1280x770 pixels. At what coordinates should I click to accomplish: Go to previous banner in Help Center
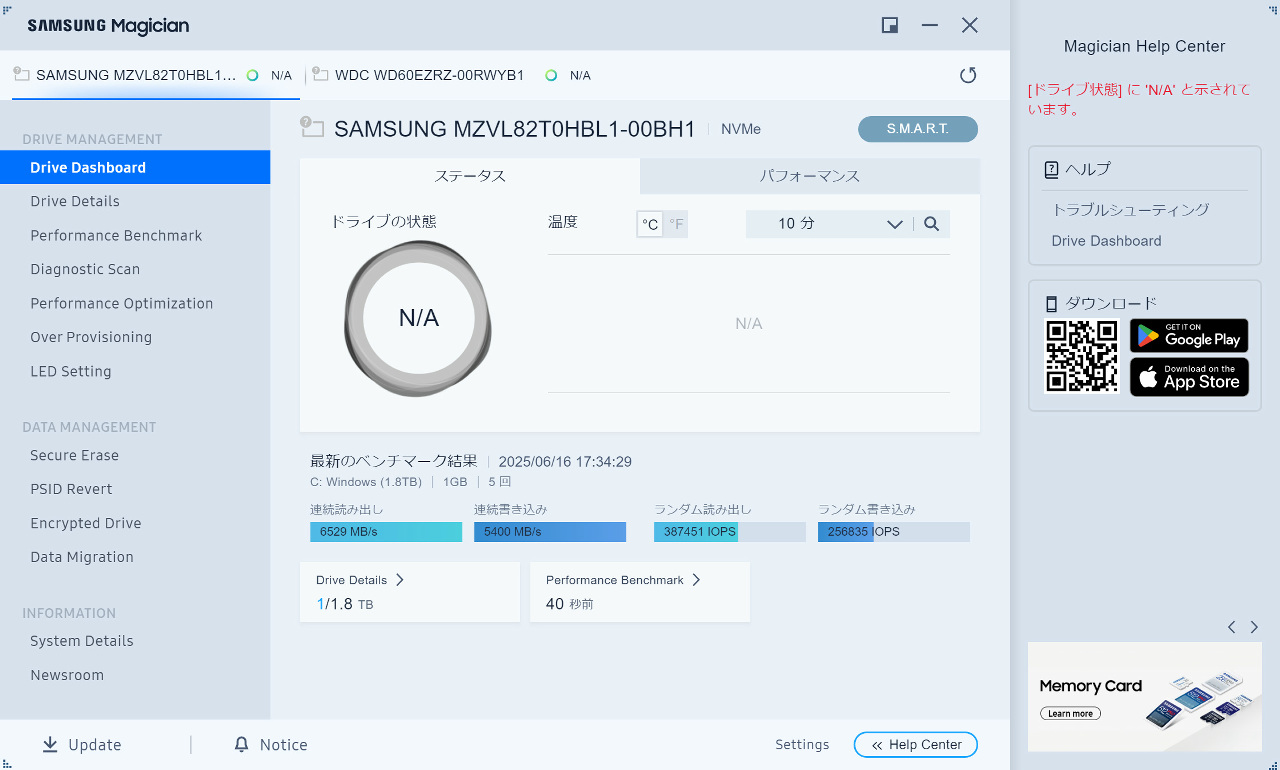1232,627
